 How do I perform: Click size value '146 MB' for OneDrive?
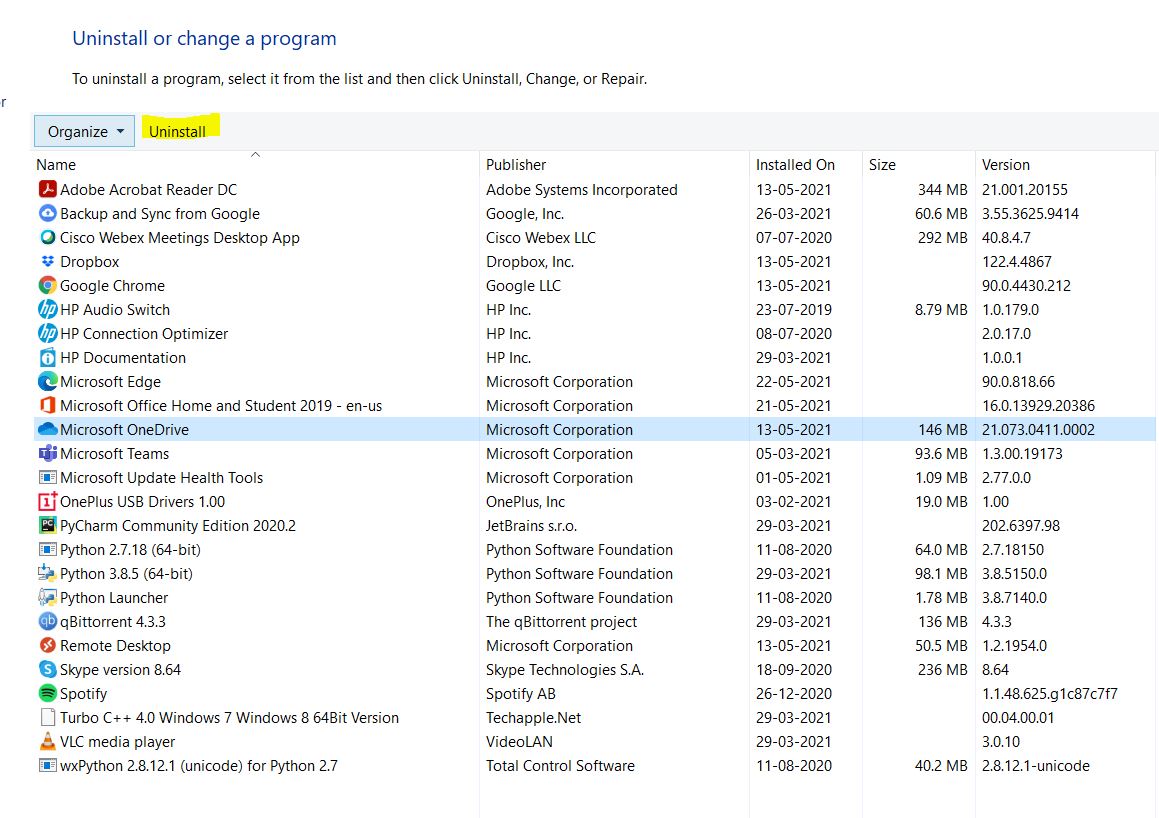coord(942,429)
